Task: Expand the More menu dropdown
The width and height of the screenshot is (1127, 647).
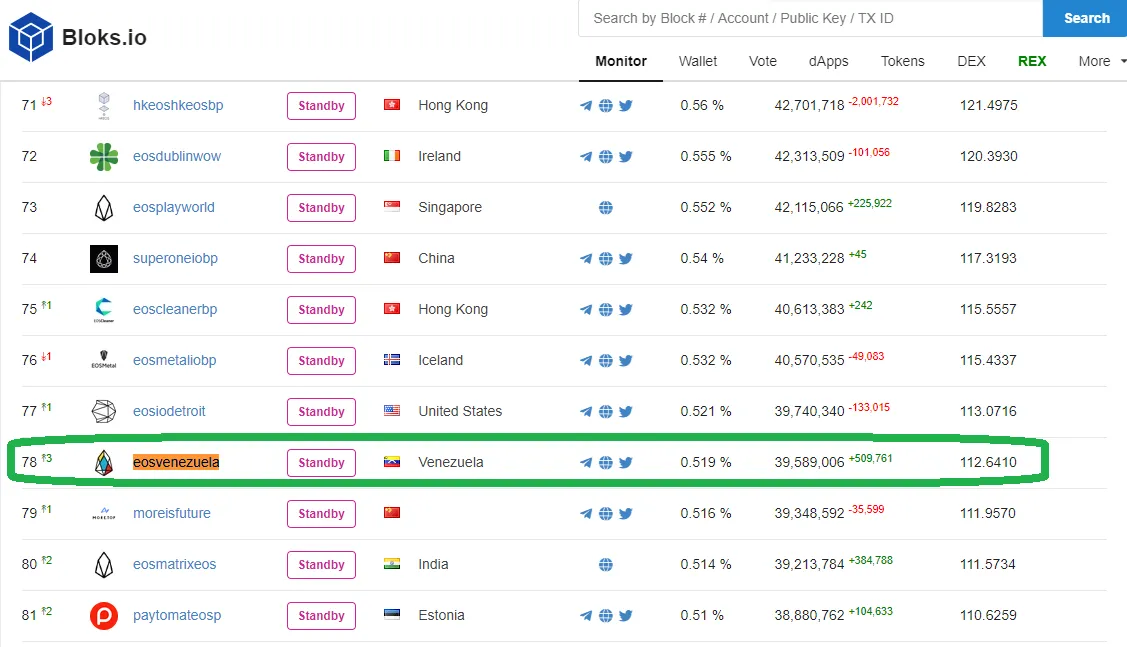Action: coord(1102,62)
